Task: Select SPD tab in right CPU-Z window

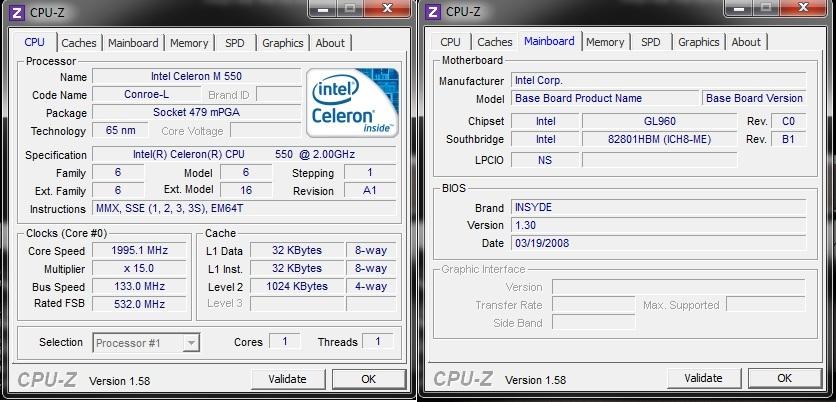Action: 650,42
